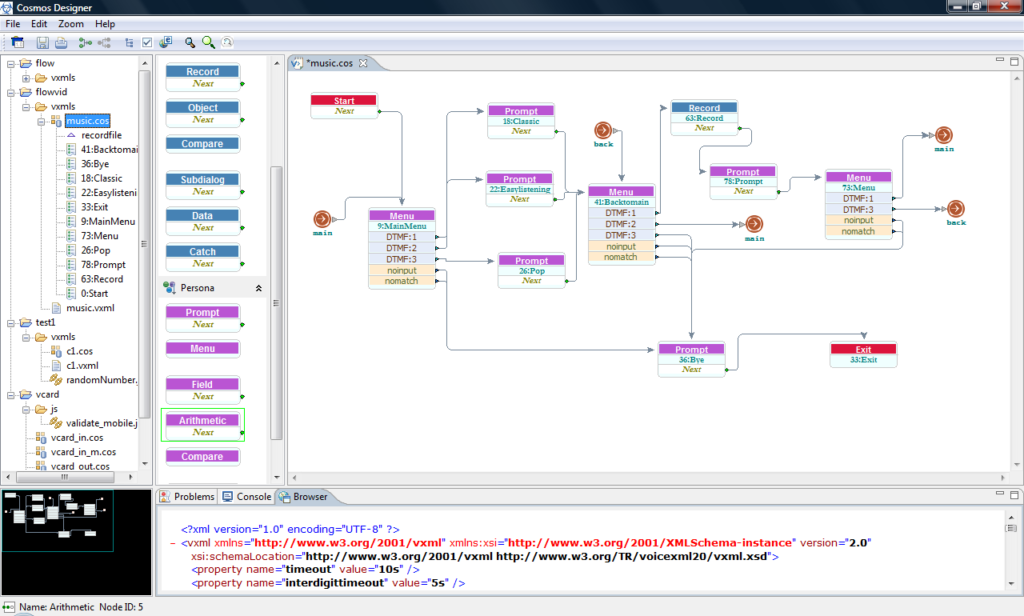Screen dimensions: 1024x616
Task: Select the 26:Pop prompt node
Action: tap(532, 270)
